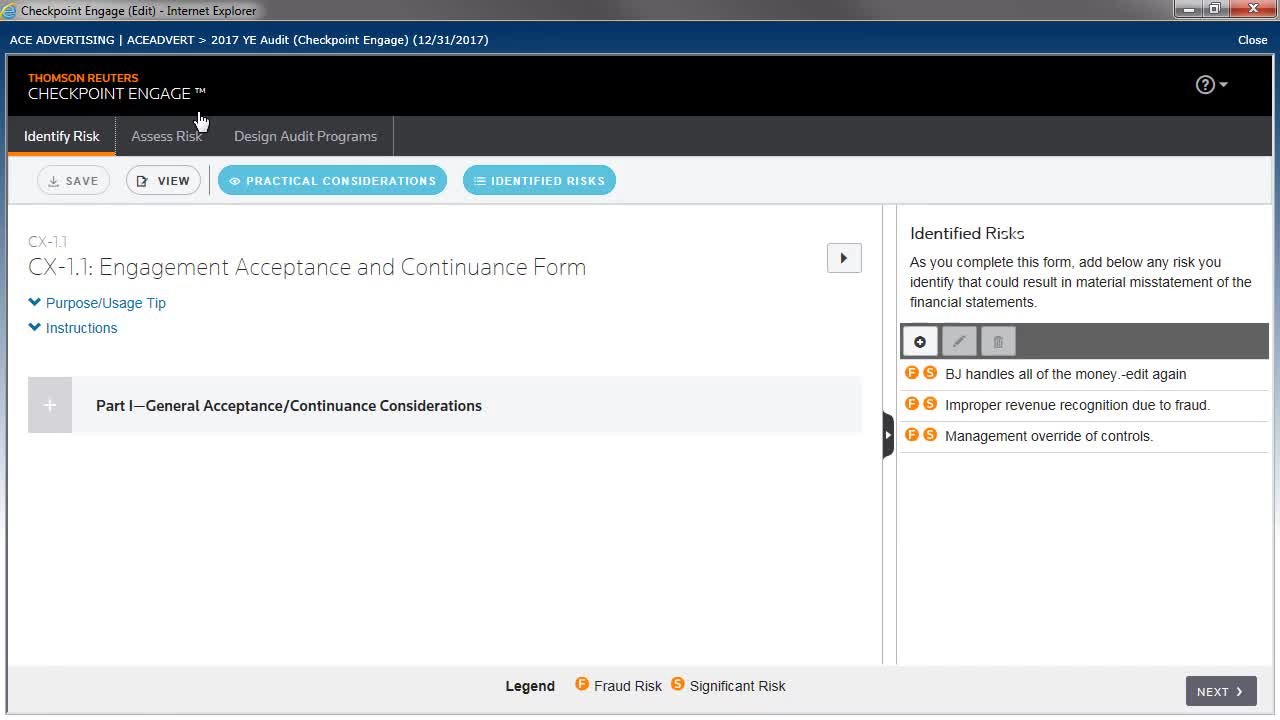Click the add risk plus icon

tap(920, 342)
